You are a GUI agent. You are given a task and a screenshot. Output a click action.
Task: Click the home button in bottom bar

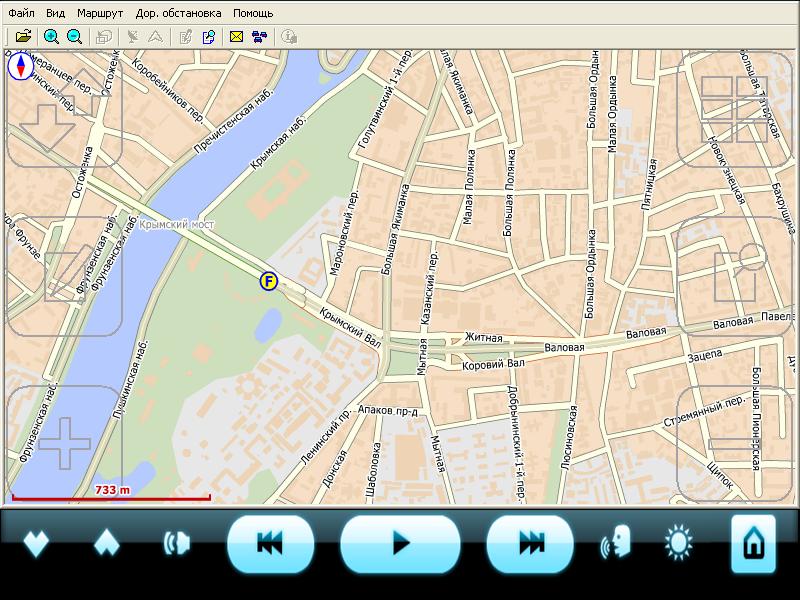pos(753,544)
